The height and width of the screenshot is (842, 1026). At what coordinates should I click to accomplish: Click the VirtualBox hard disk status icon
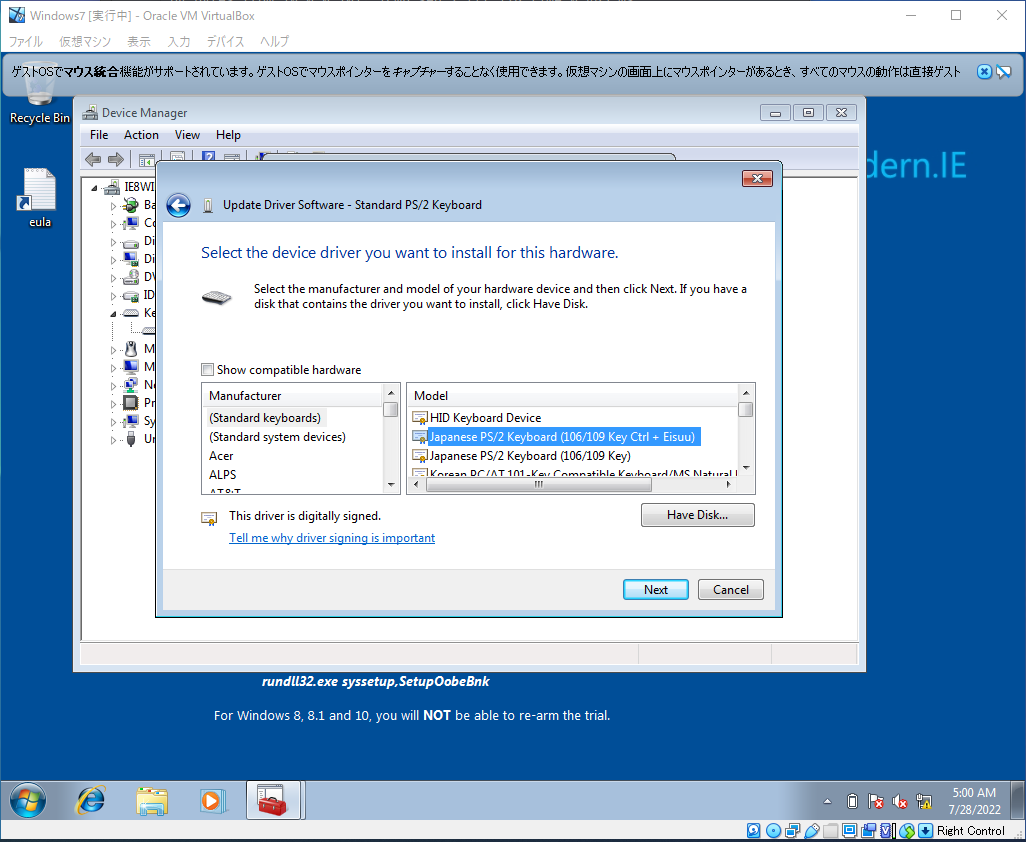[753, 831]
